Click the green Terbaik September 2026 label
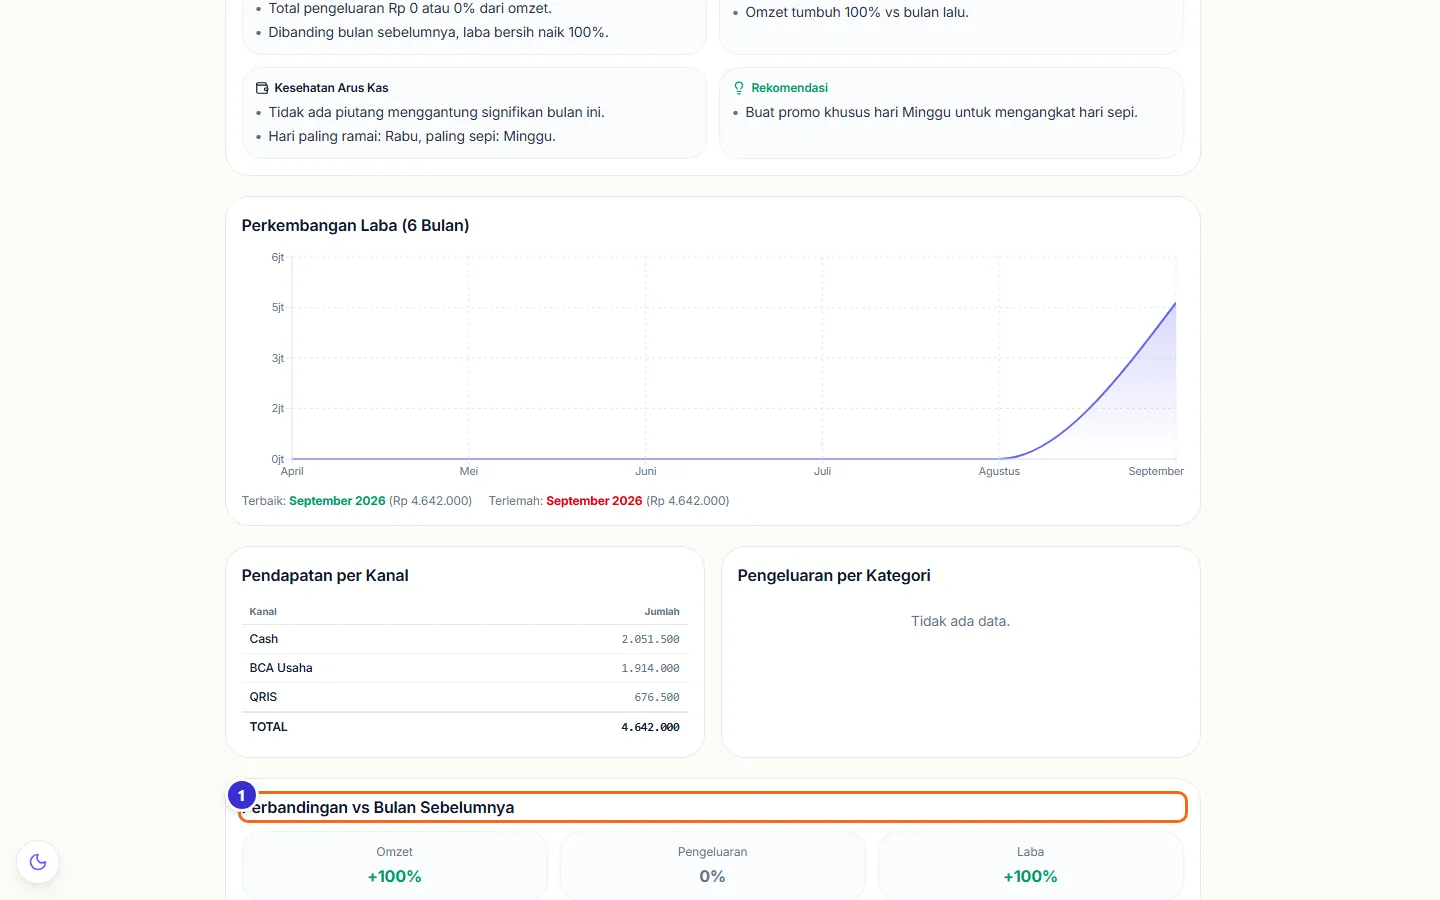This screenshot has height=900, width=1440. pyautogui.click(x=337, y=501)
